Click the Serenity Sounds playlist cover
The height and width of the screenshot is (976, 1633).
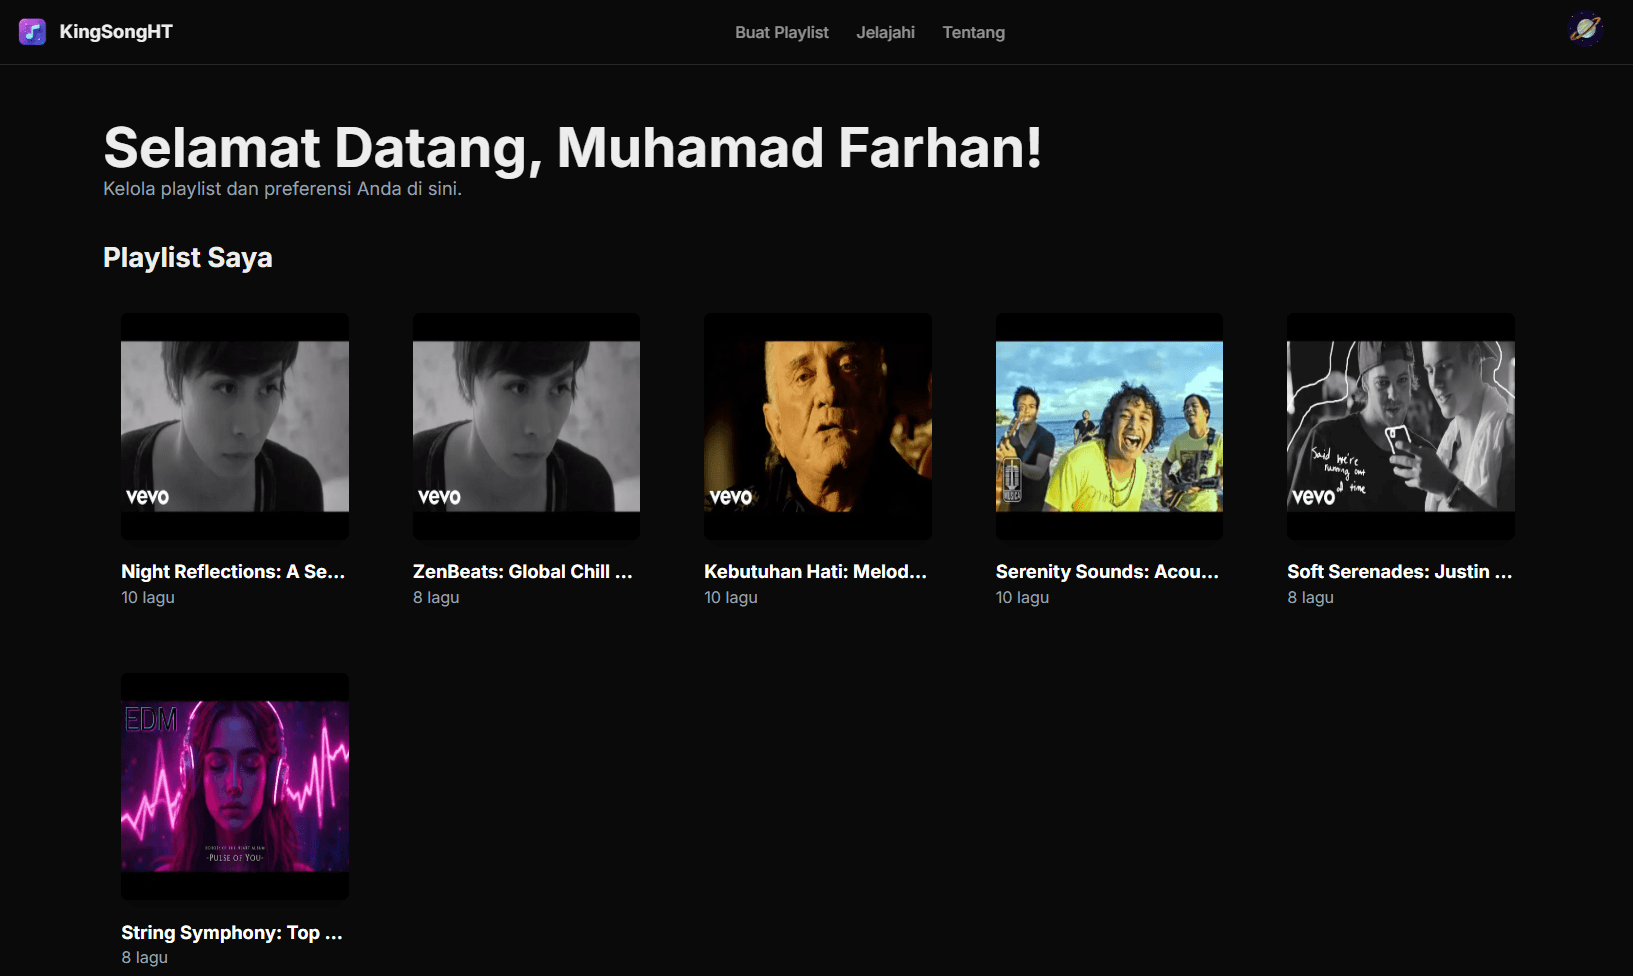1109,427
